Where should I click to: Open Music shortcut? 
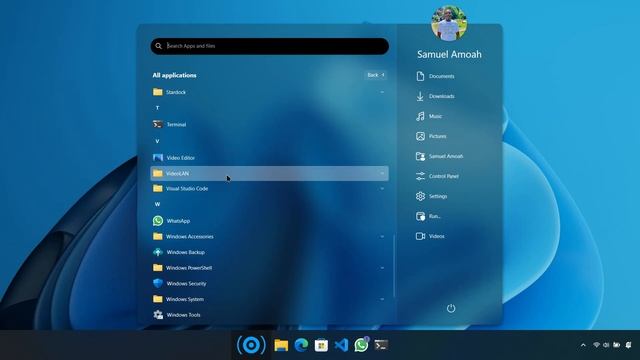(429, 116)
